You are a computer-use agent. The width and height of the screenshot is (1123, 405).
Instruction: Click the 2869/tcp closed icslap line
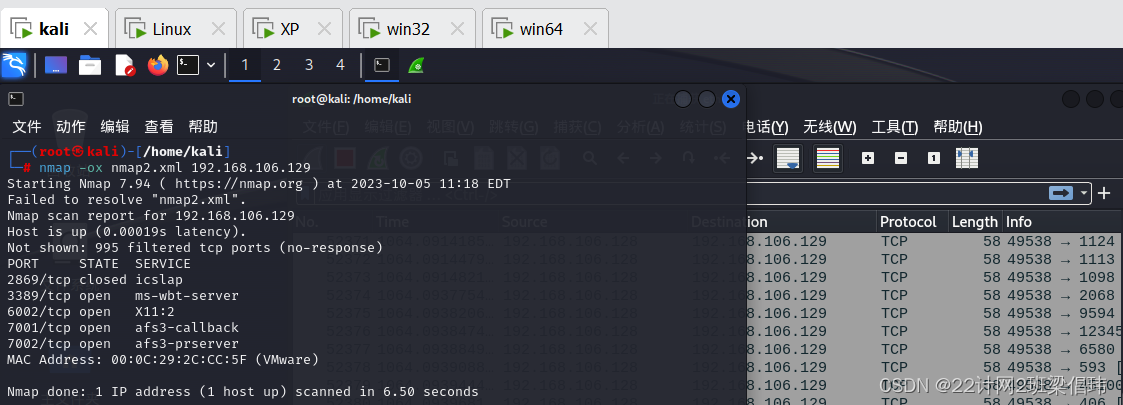pyautogui.click(x=95, y=280)
